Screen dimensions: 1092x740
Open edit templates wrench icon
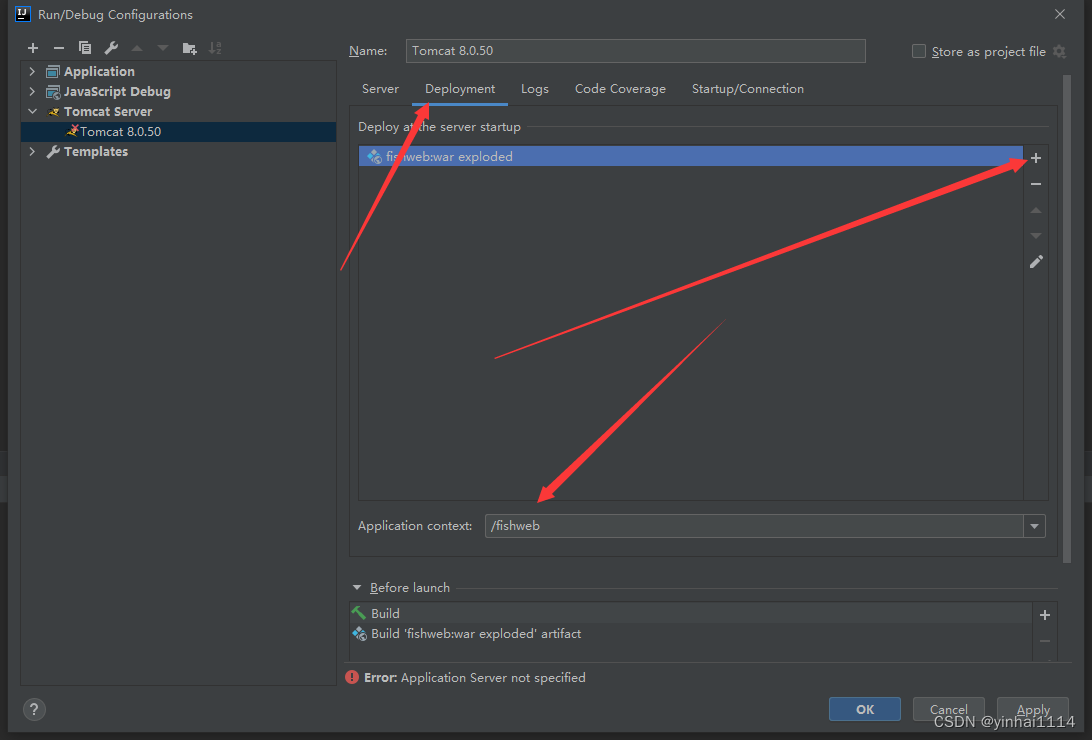[x=111, y=48]
